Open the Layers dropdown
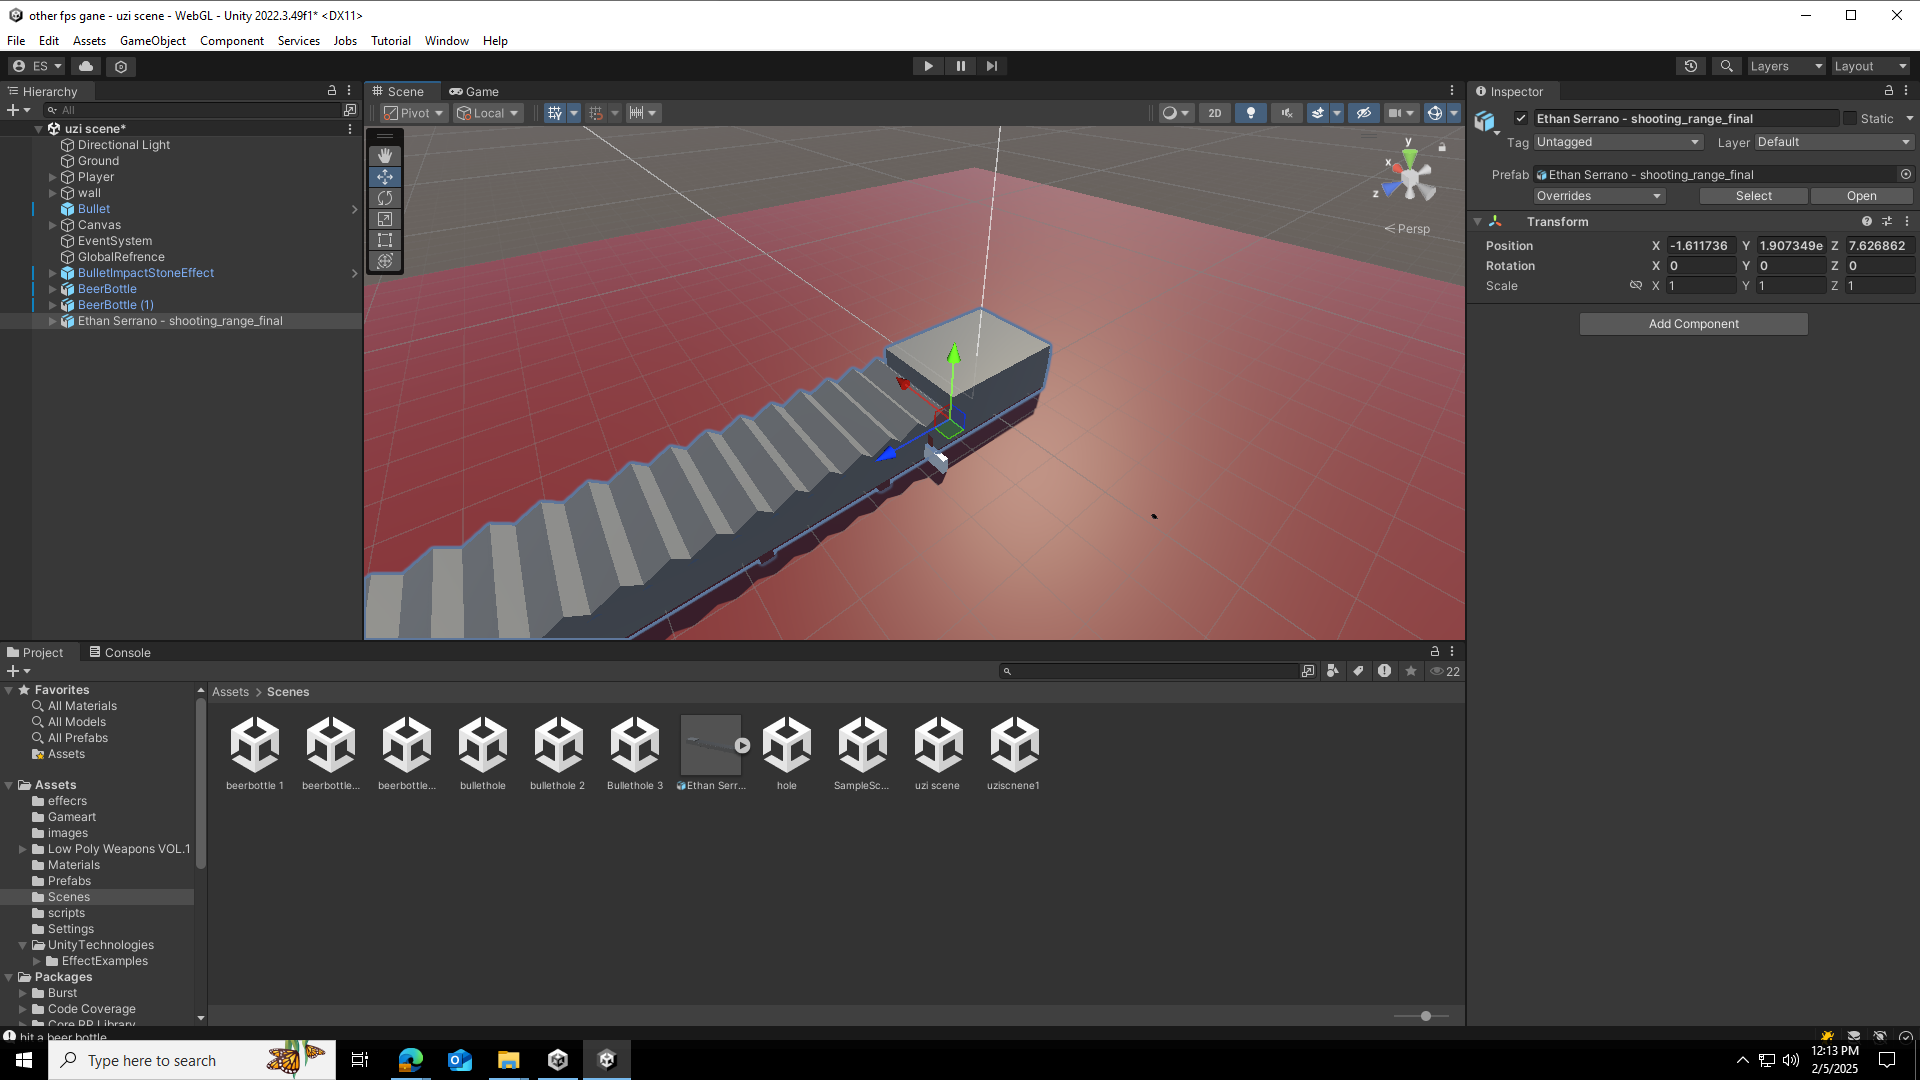Viewport: 1920px width, 1080px height. pos(1785,66)
